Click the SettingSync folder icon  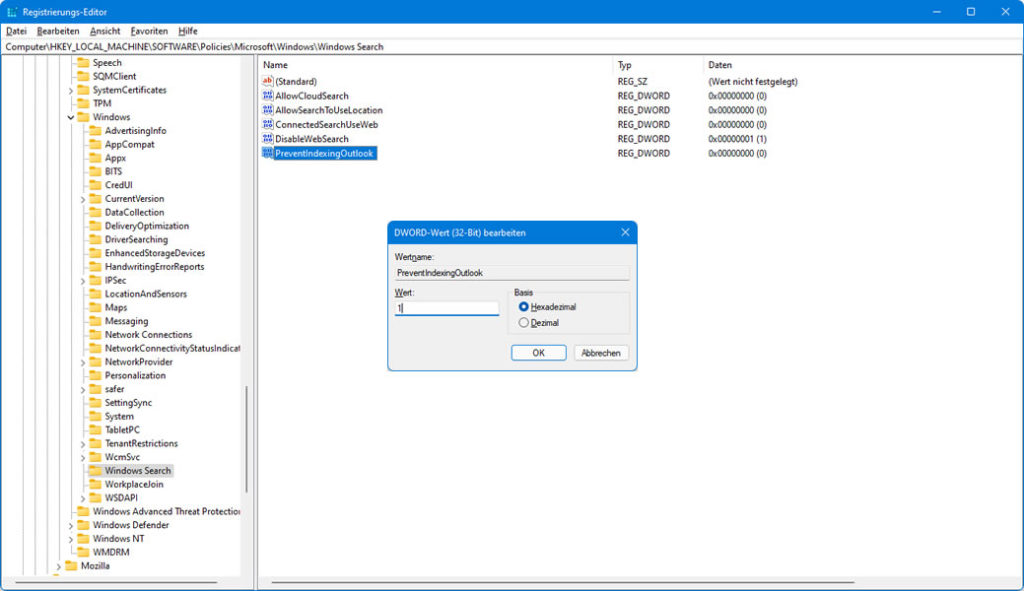[95, 402]
